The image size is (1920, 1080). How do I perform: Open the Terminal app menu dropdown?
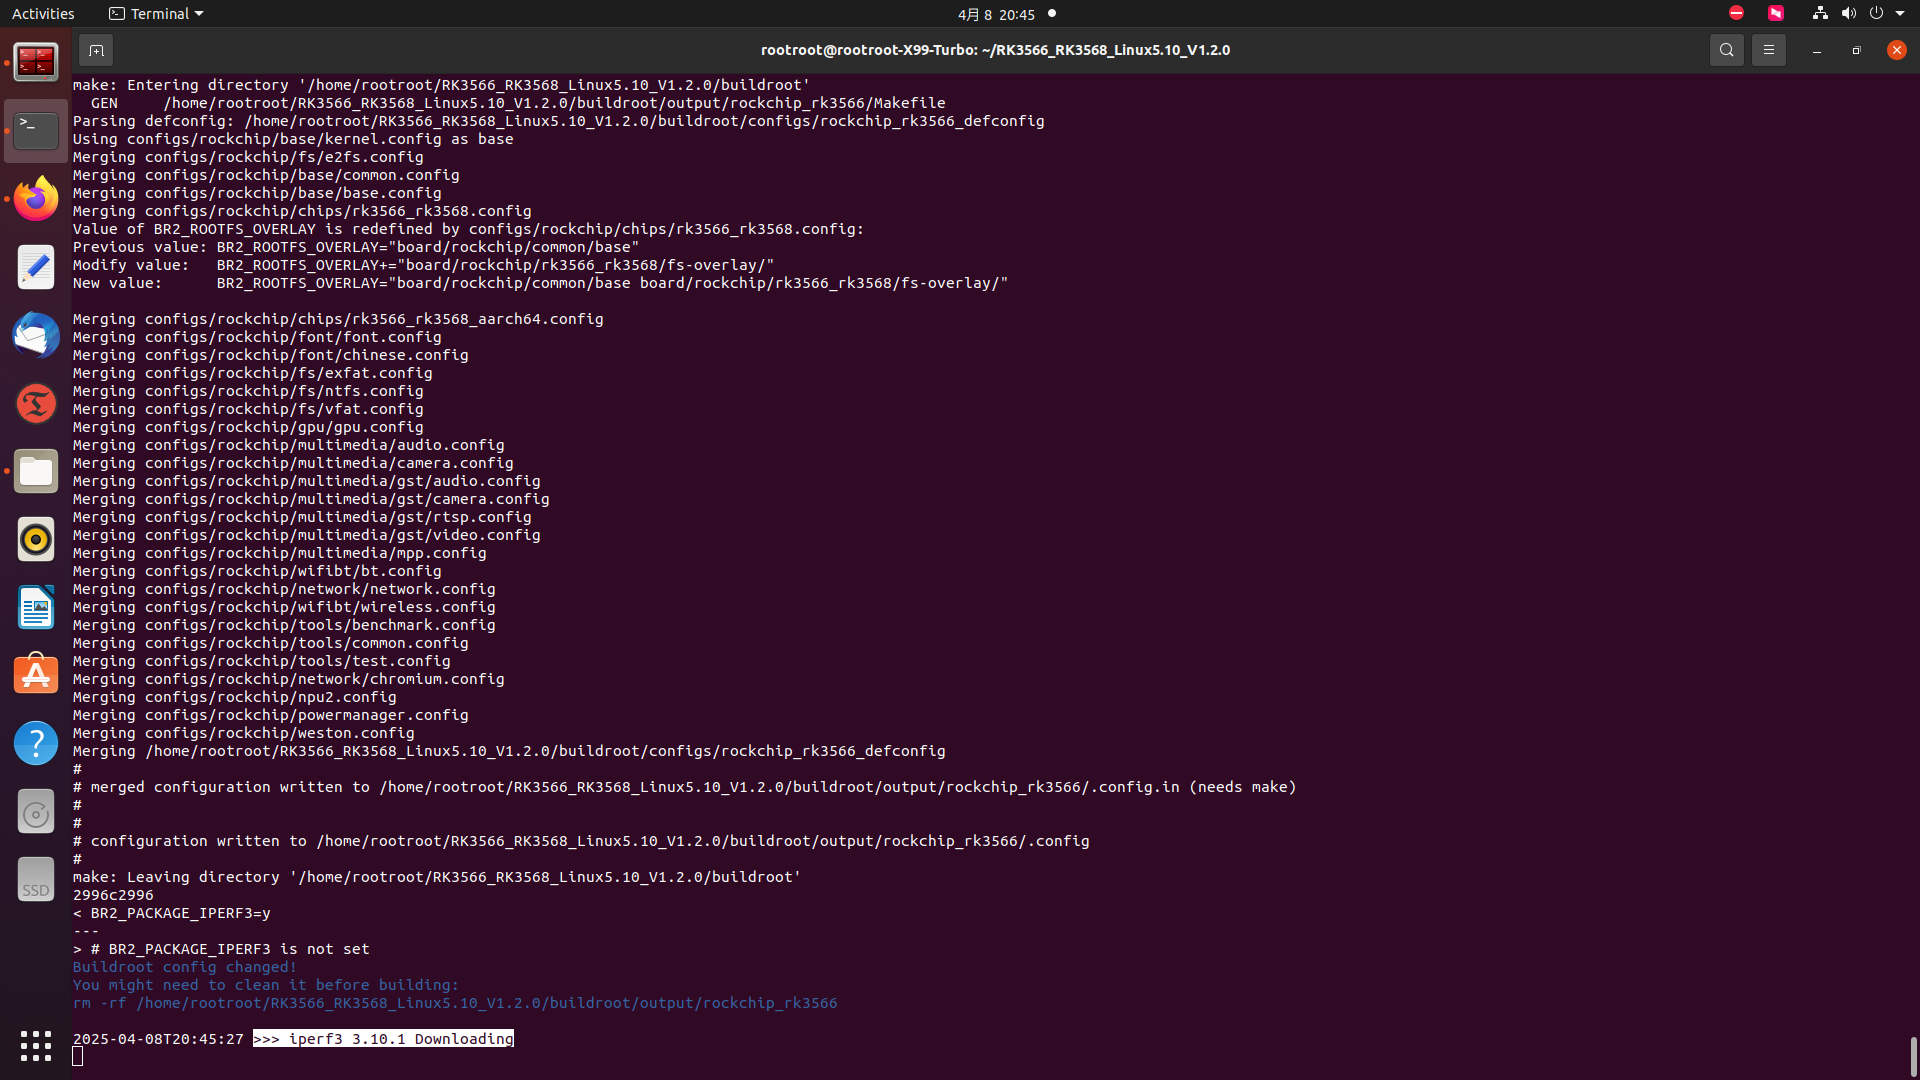coord(156,14)
